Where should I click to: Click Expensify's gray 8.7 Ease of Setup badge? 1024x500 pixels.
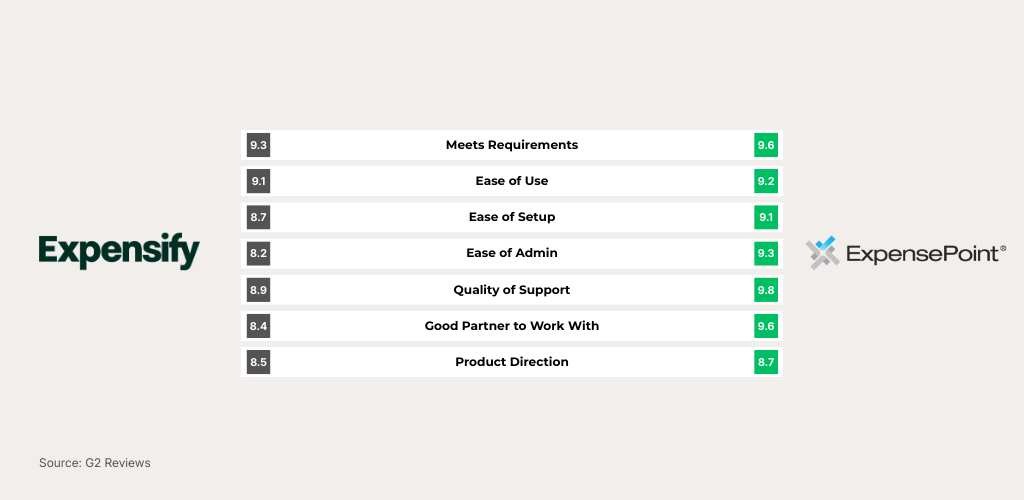coord(258,217)
